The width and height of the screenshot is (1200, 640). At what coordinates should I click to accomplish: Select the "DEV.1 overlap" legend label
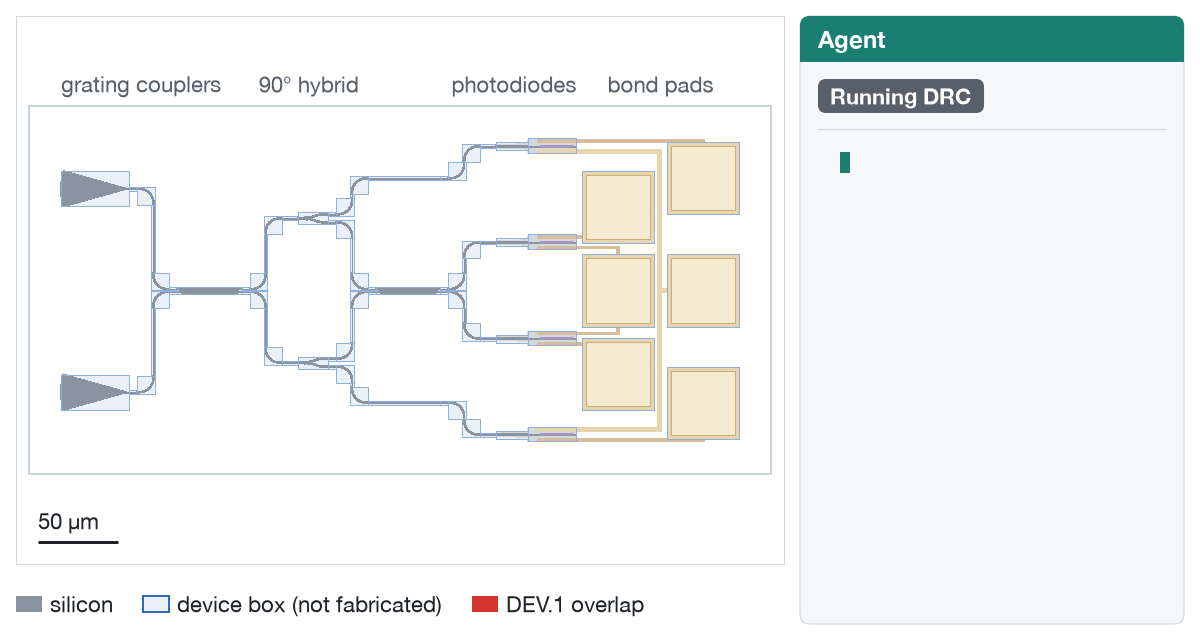[575, 605]
